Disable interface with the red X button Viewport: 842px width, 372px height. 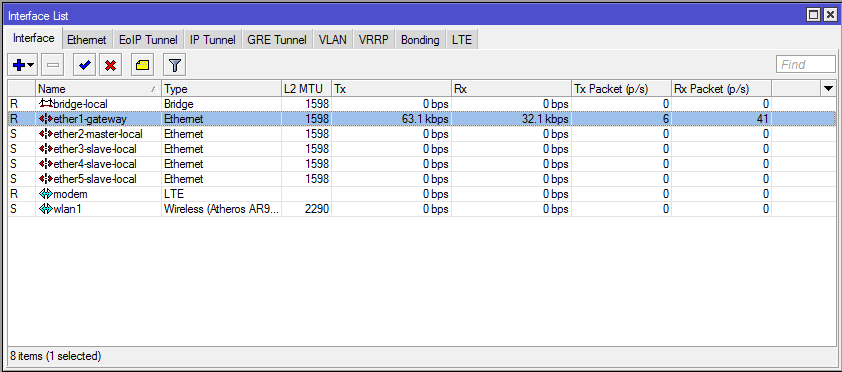point(111,65)
